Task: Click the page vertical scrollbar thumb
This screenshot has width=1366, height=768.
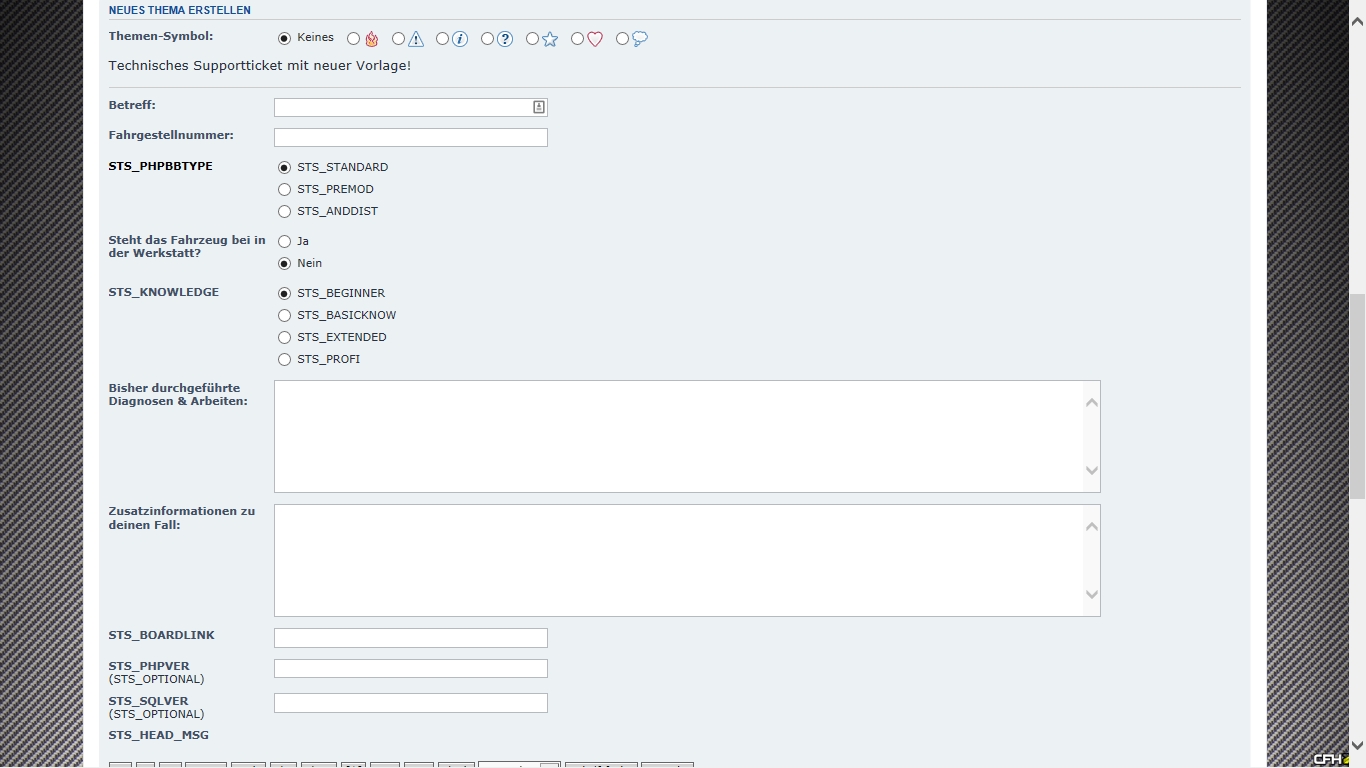Action: click(1357, 395)
